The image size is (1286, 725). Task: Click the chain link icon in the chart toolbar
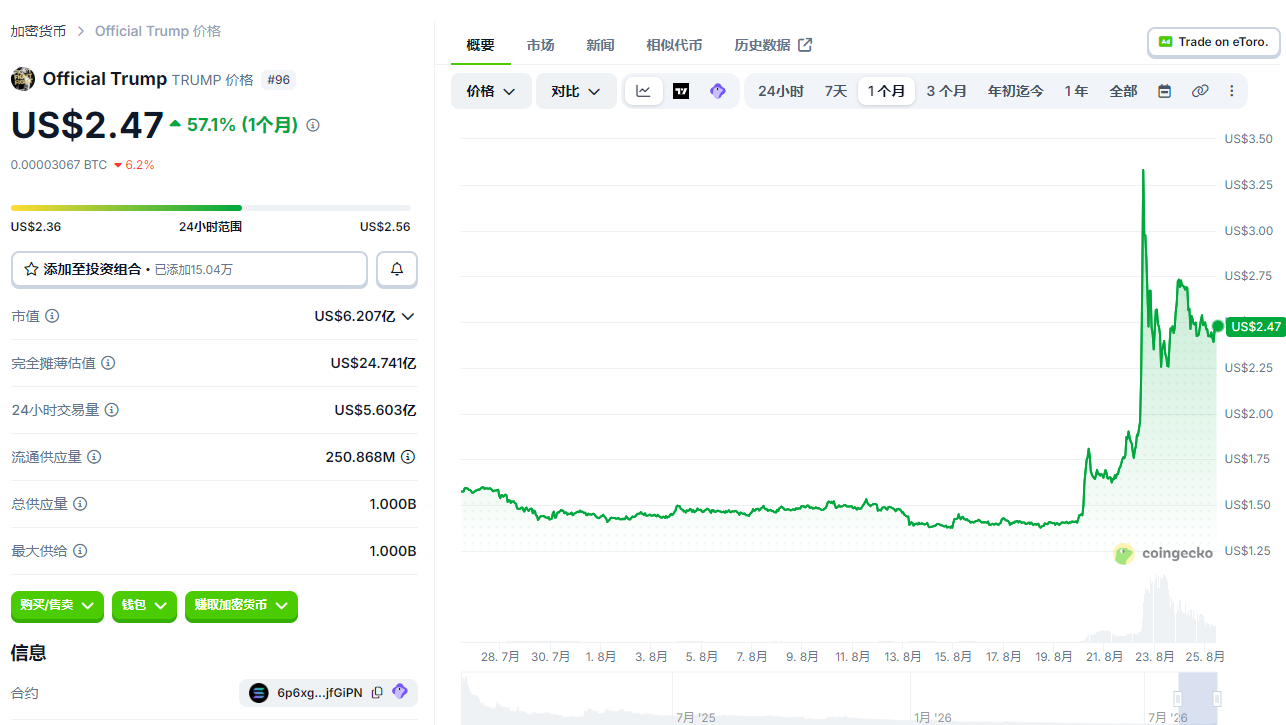[1200, 91]
